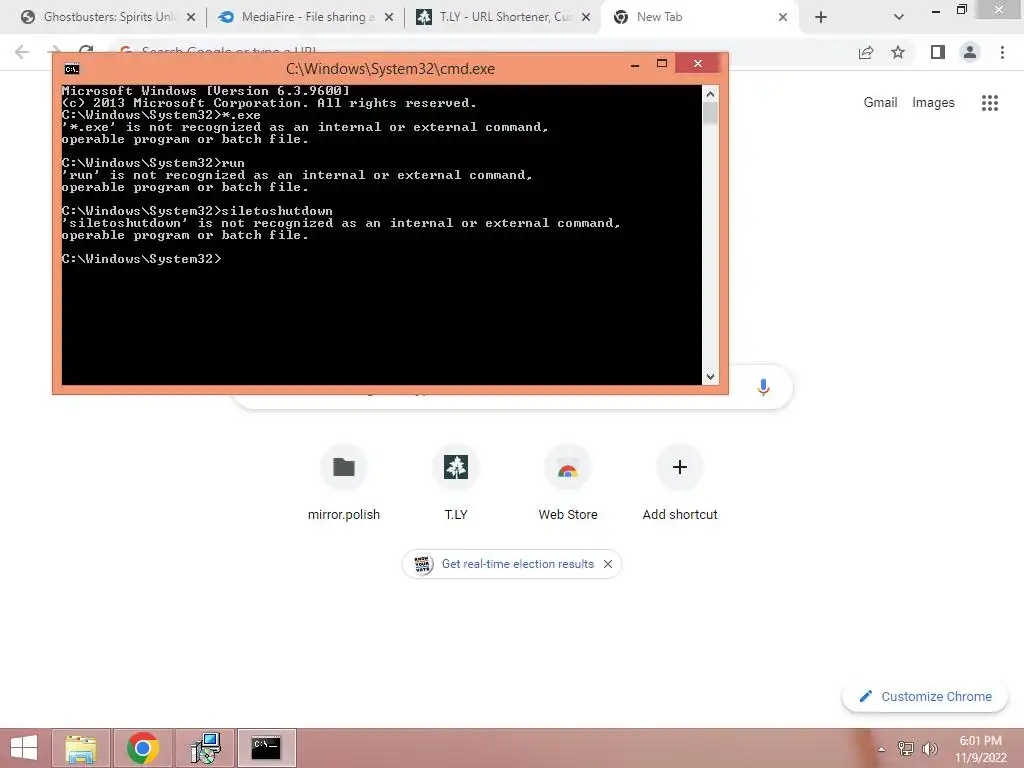Click the cmd scrollbar up arrow
1024x768 pixels.
coord(711,94)
